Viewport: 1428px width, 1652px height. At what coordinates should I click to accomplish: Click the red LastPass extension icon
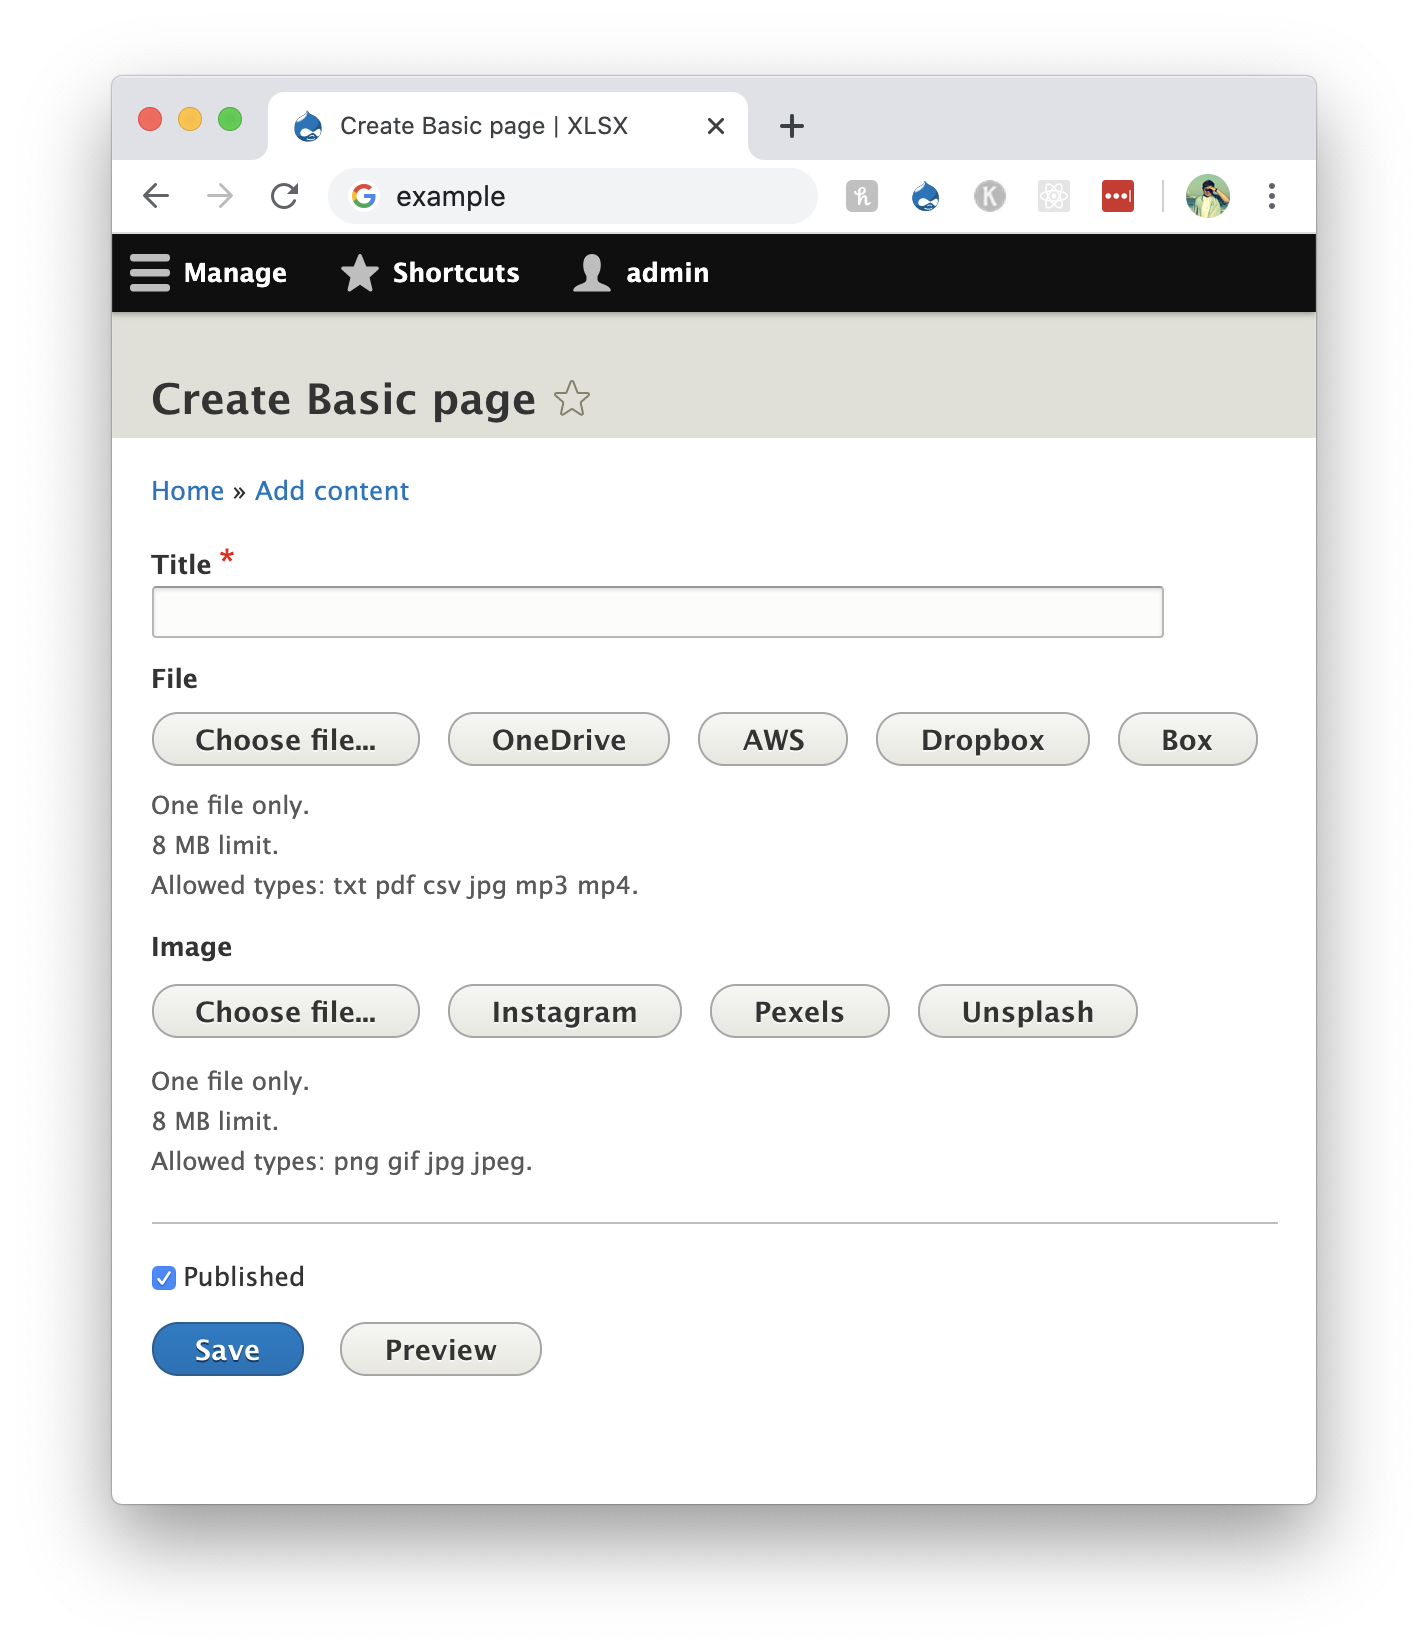pos(1118,196)
